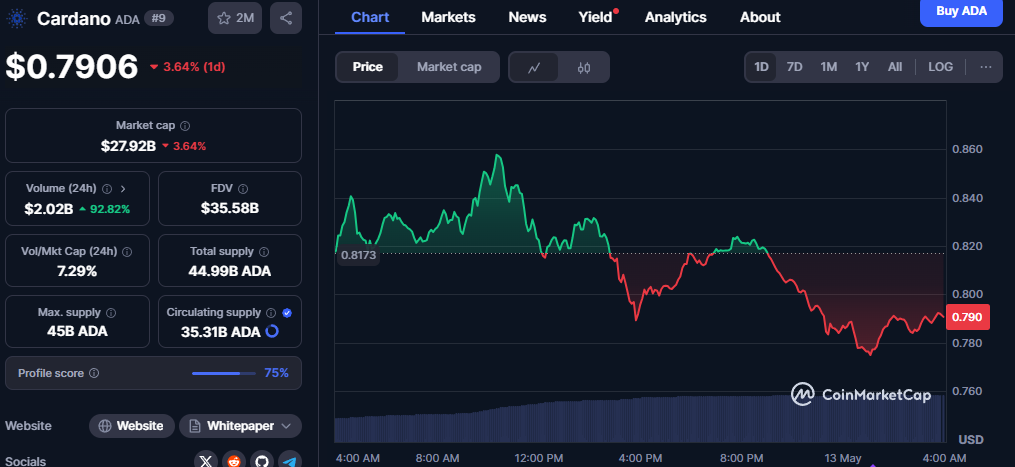Expand Volume (24h) details chevron

[123, 188]
